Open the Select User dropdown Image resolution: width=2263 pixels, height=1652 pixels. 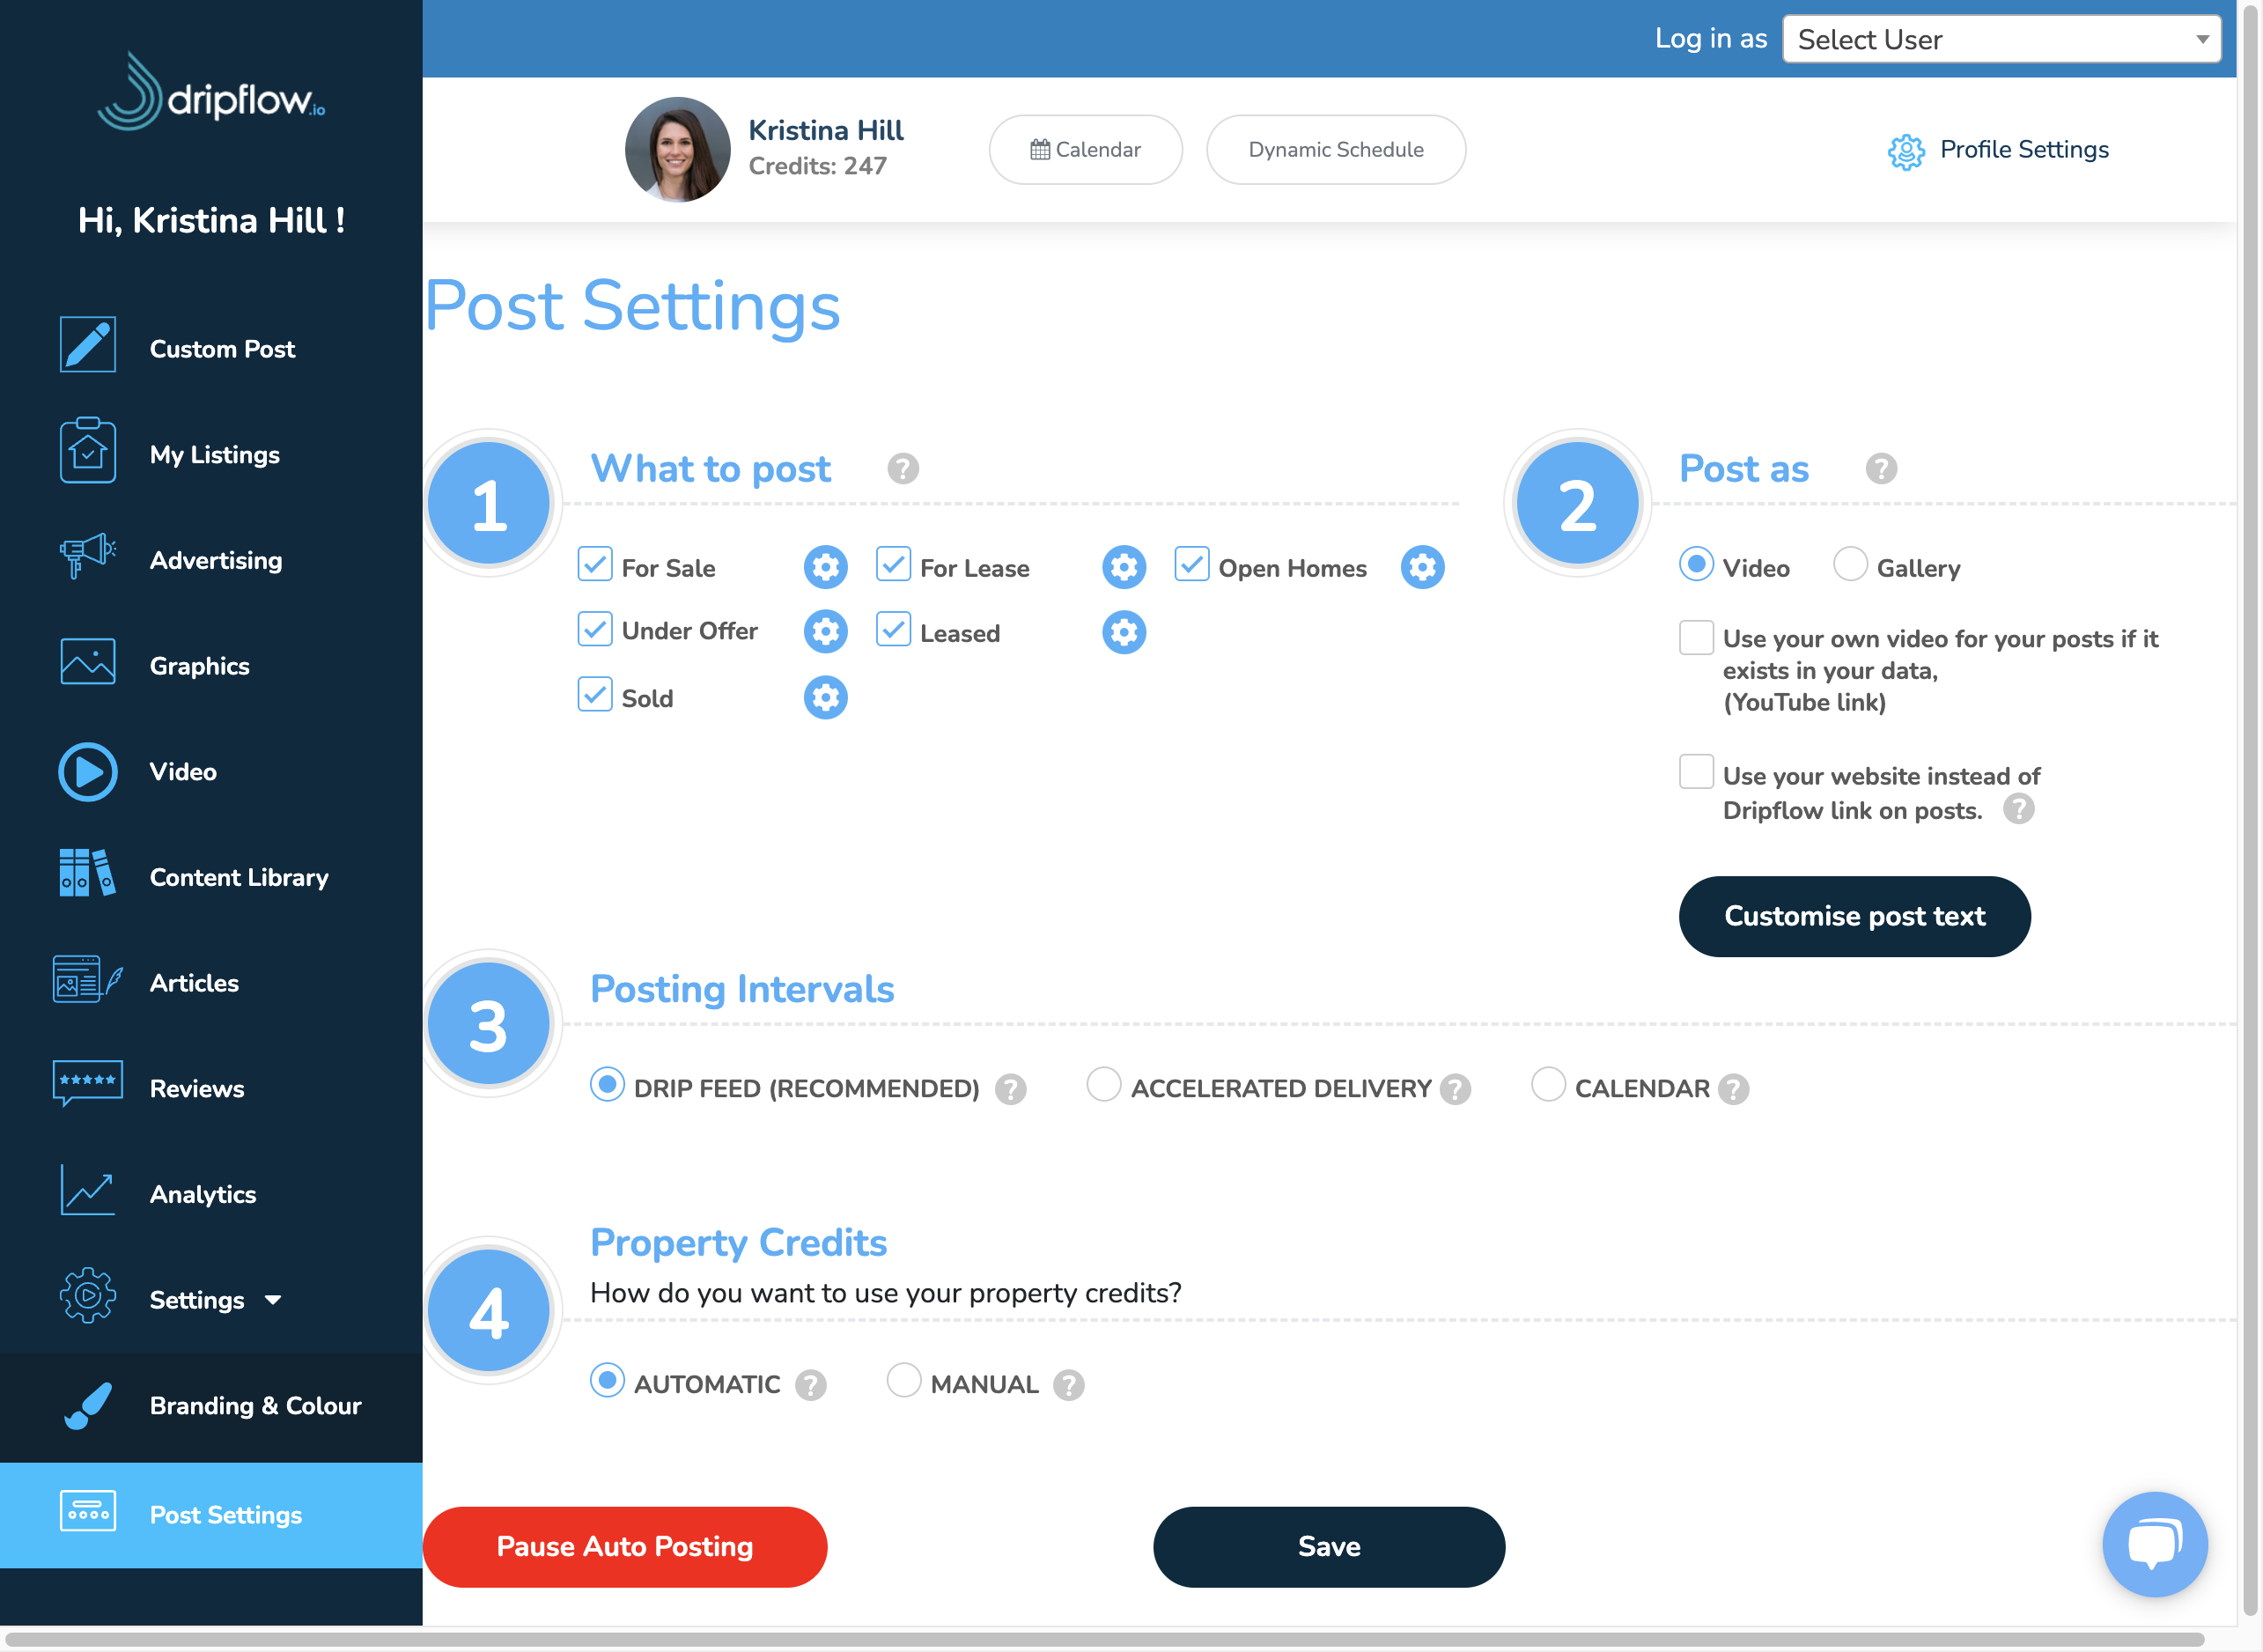pyautogui.click(x=2001, y=39)
